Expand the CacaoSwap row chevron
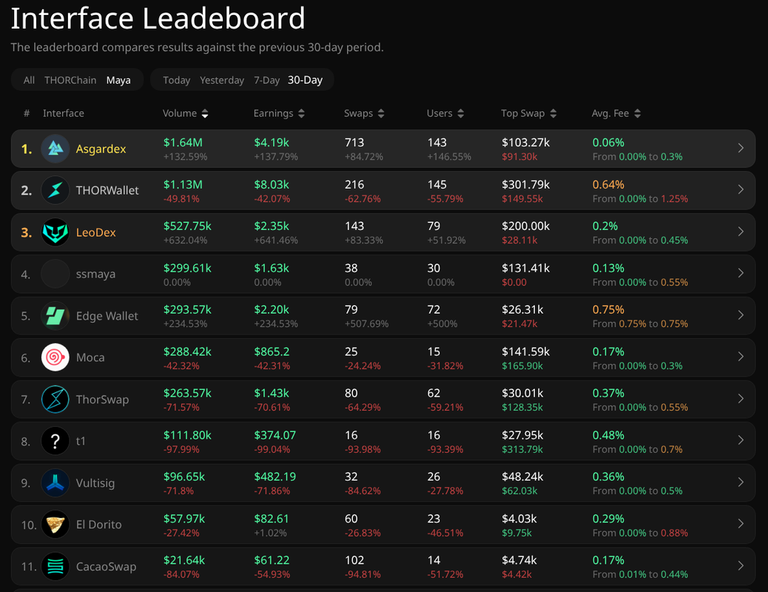 (x=741, y=566)
